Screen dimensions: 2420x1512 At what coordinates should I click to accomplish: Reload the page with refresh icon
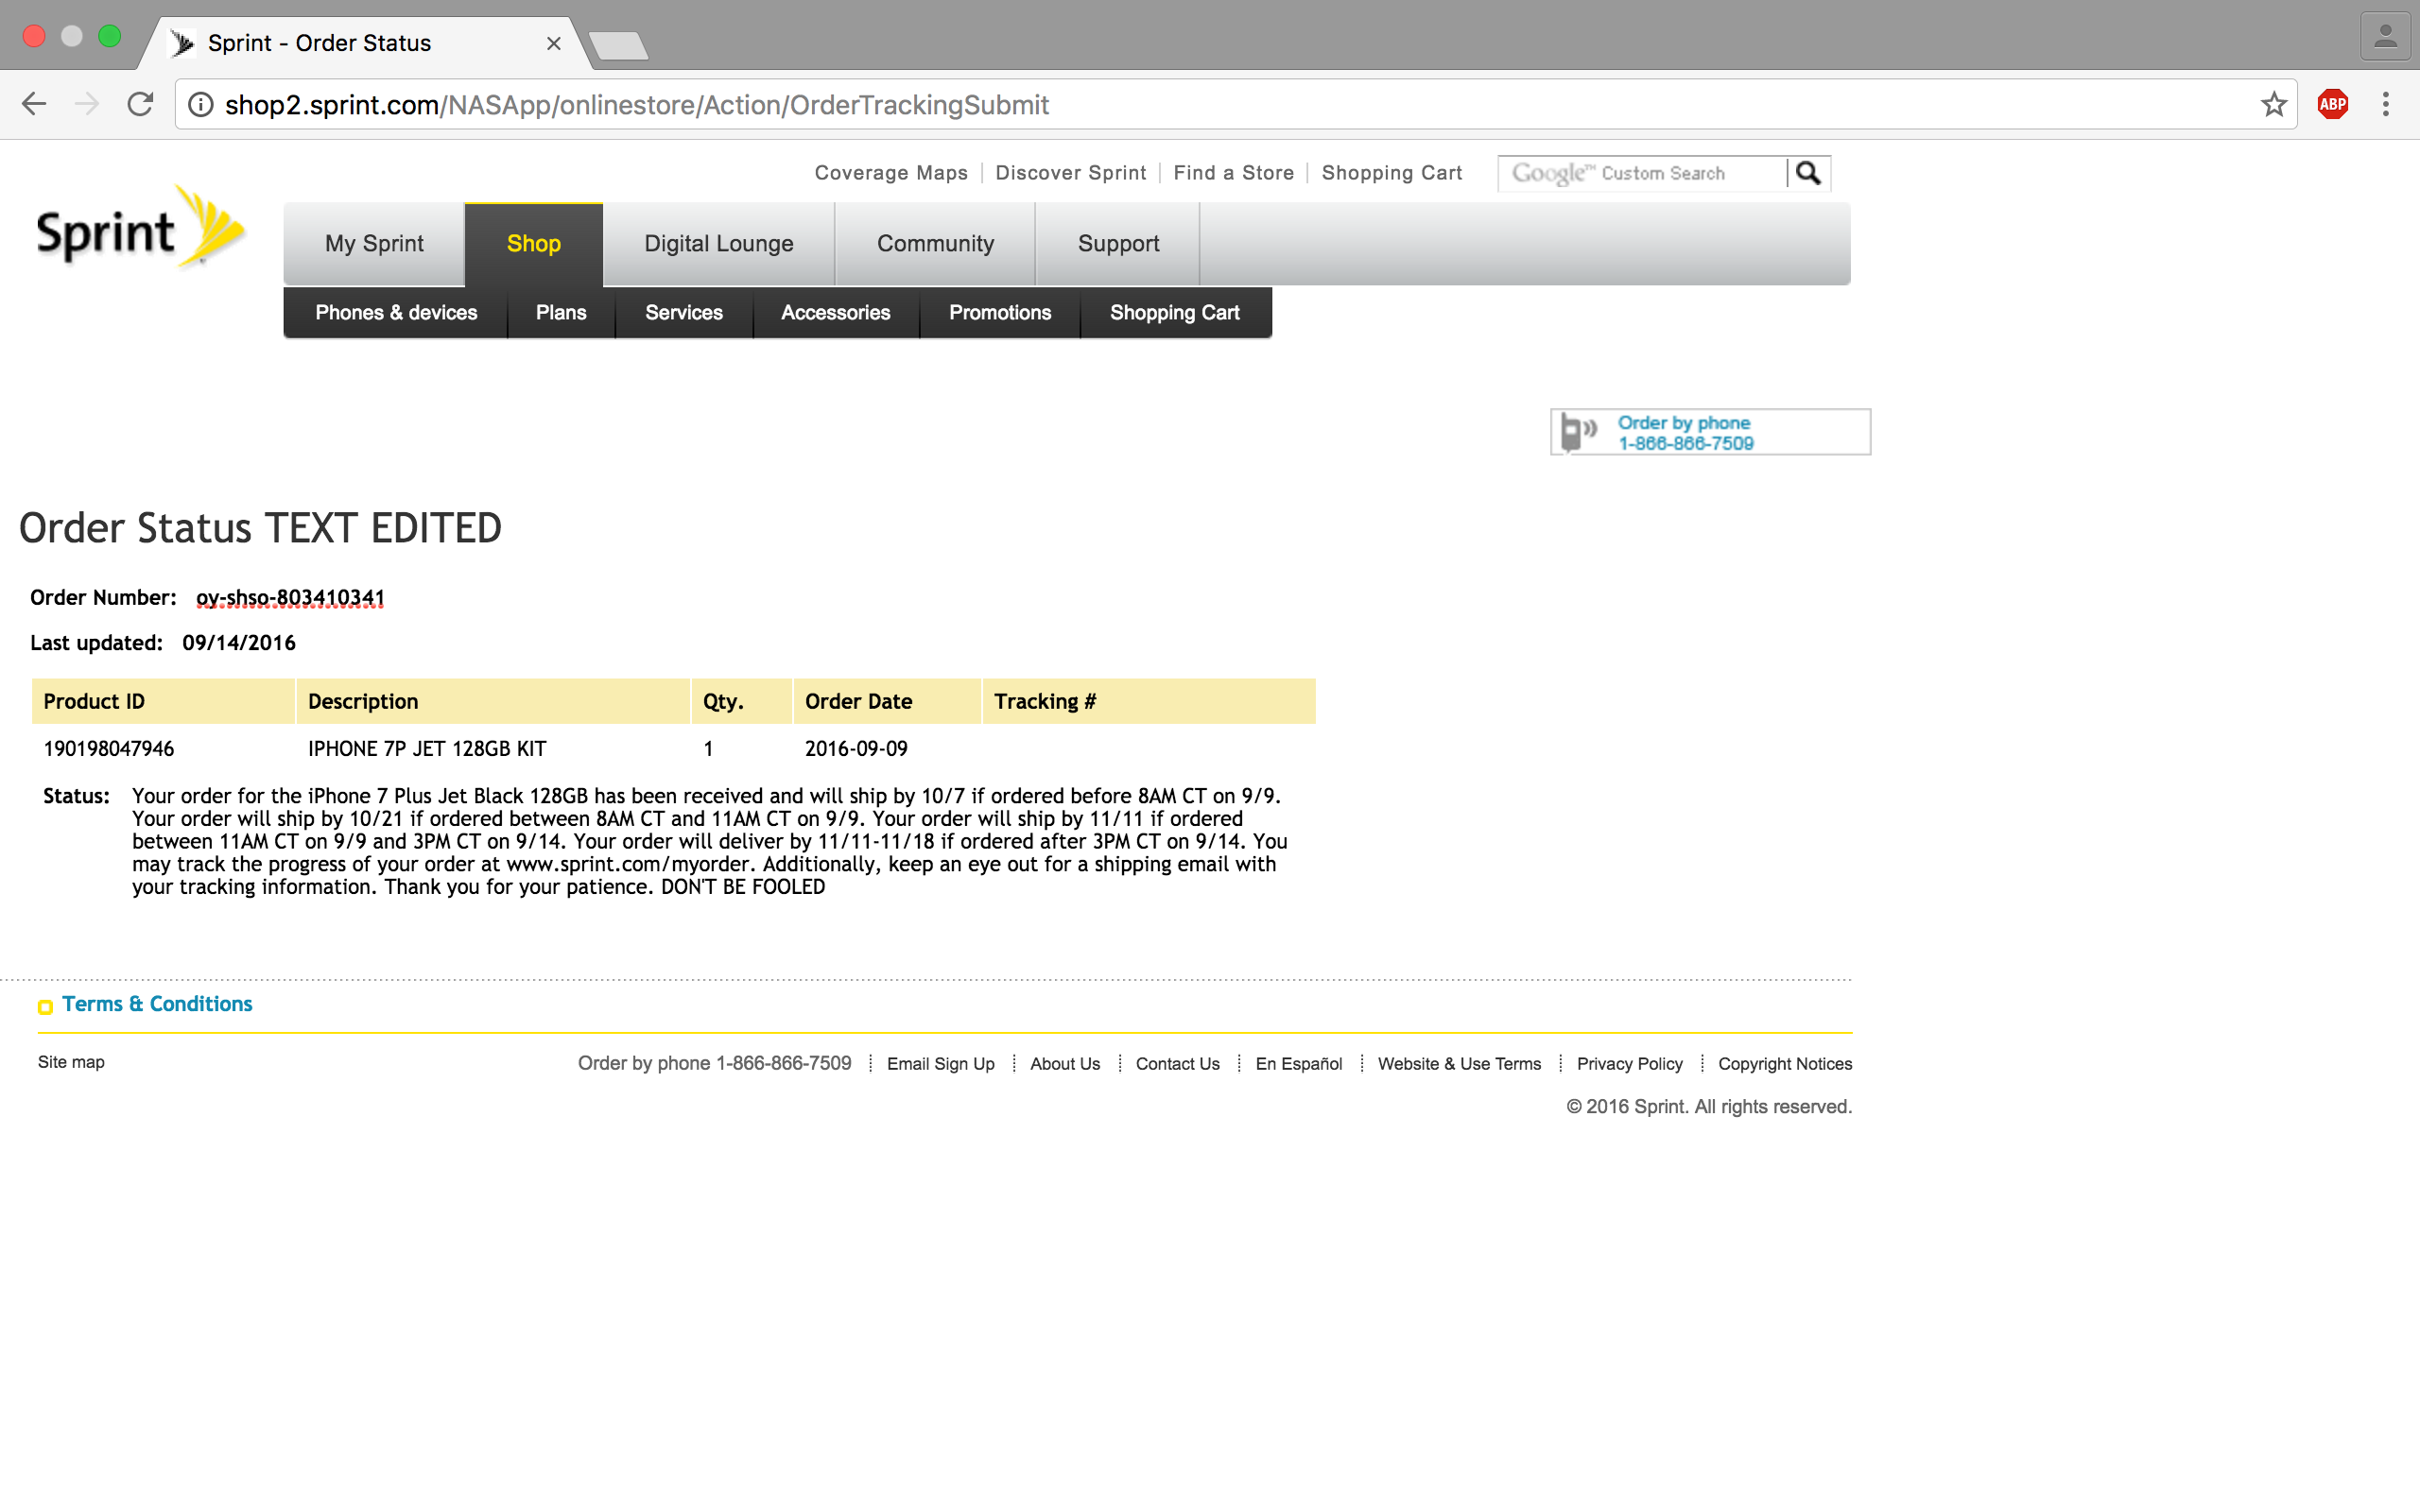(x=140, y=104)
